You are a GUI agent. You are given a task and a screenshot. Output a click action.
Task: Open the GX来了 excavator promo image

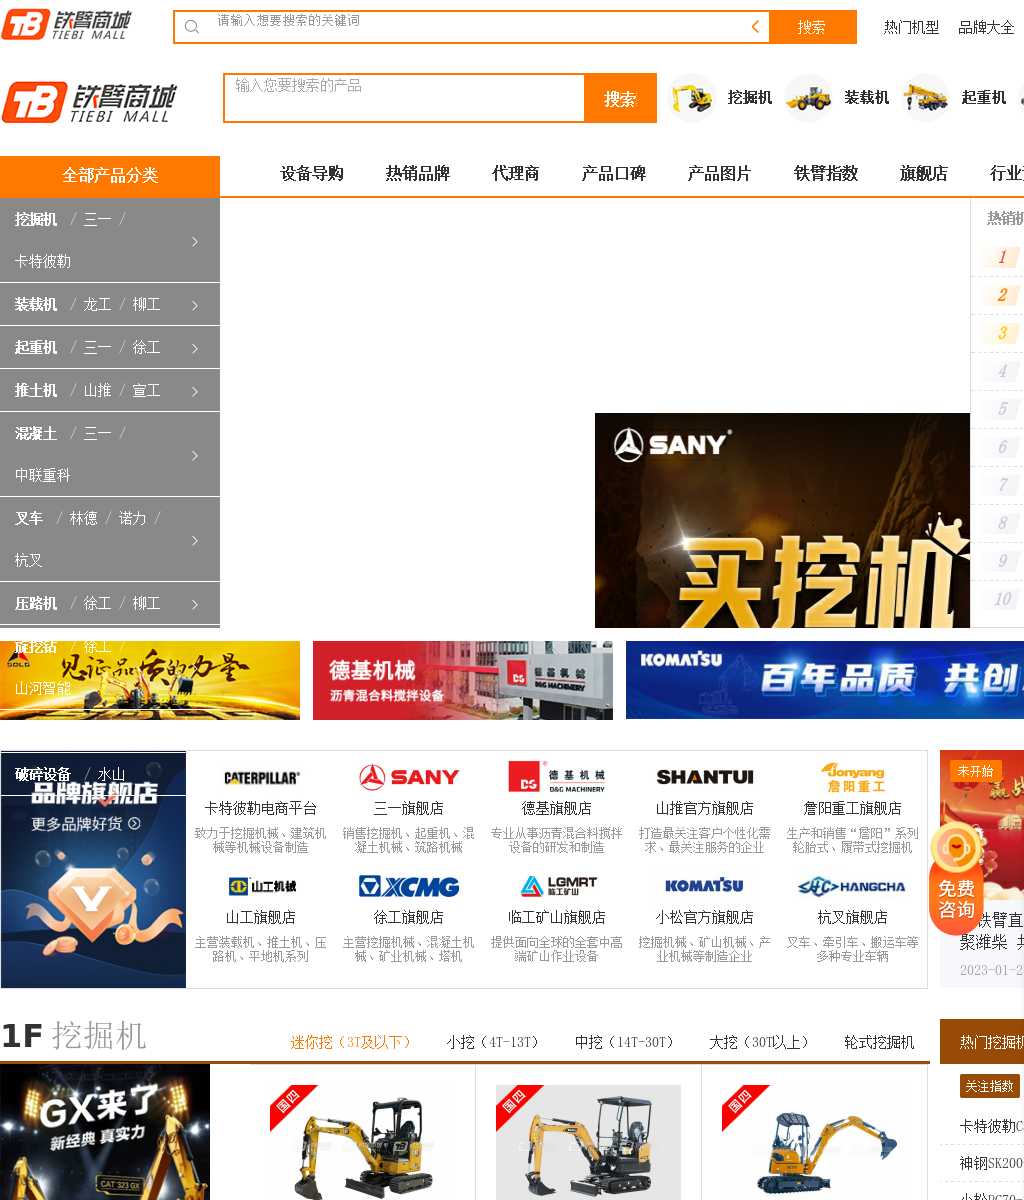pyautogui.click(x=105, y=1132)
